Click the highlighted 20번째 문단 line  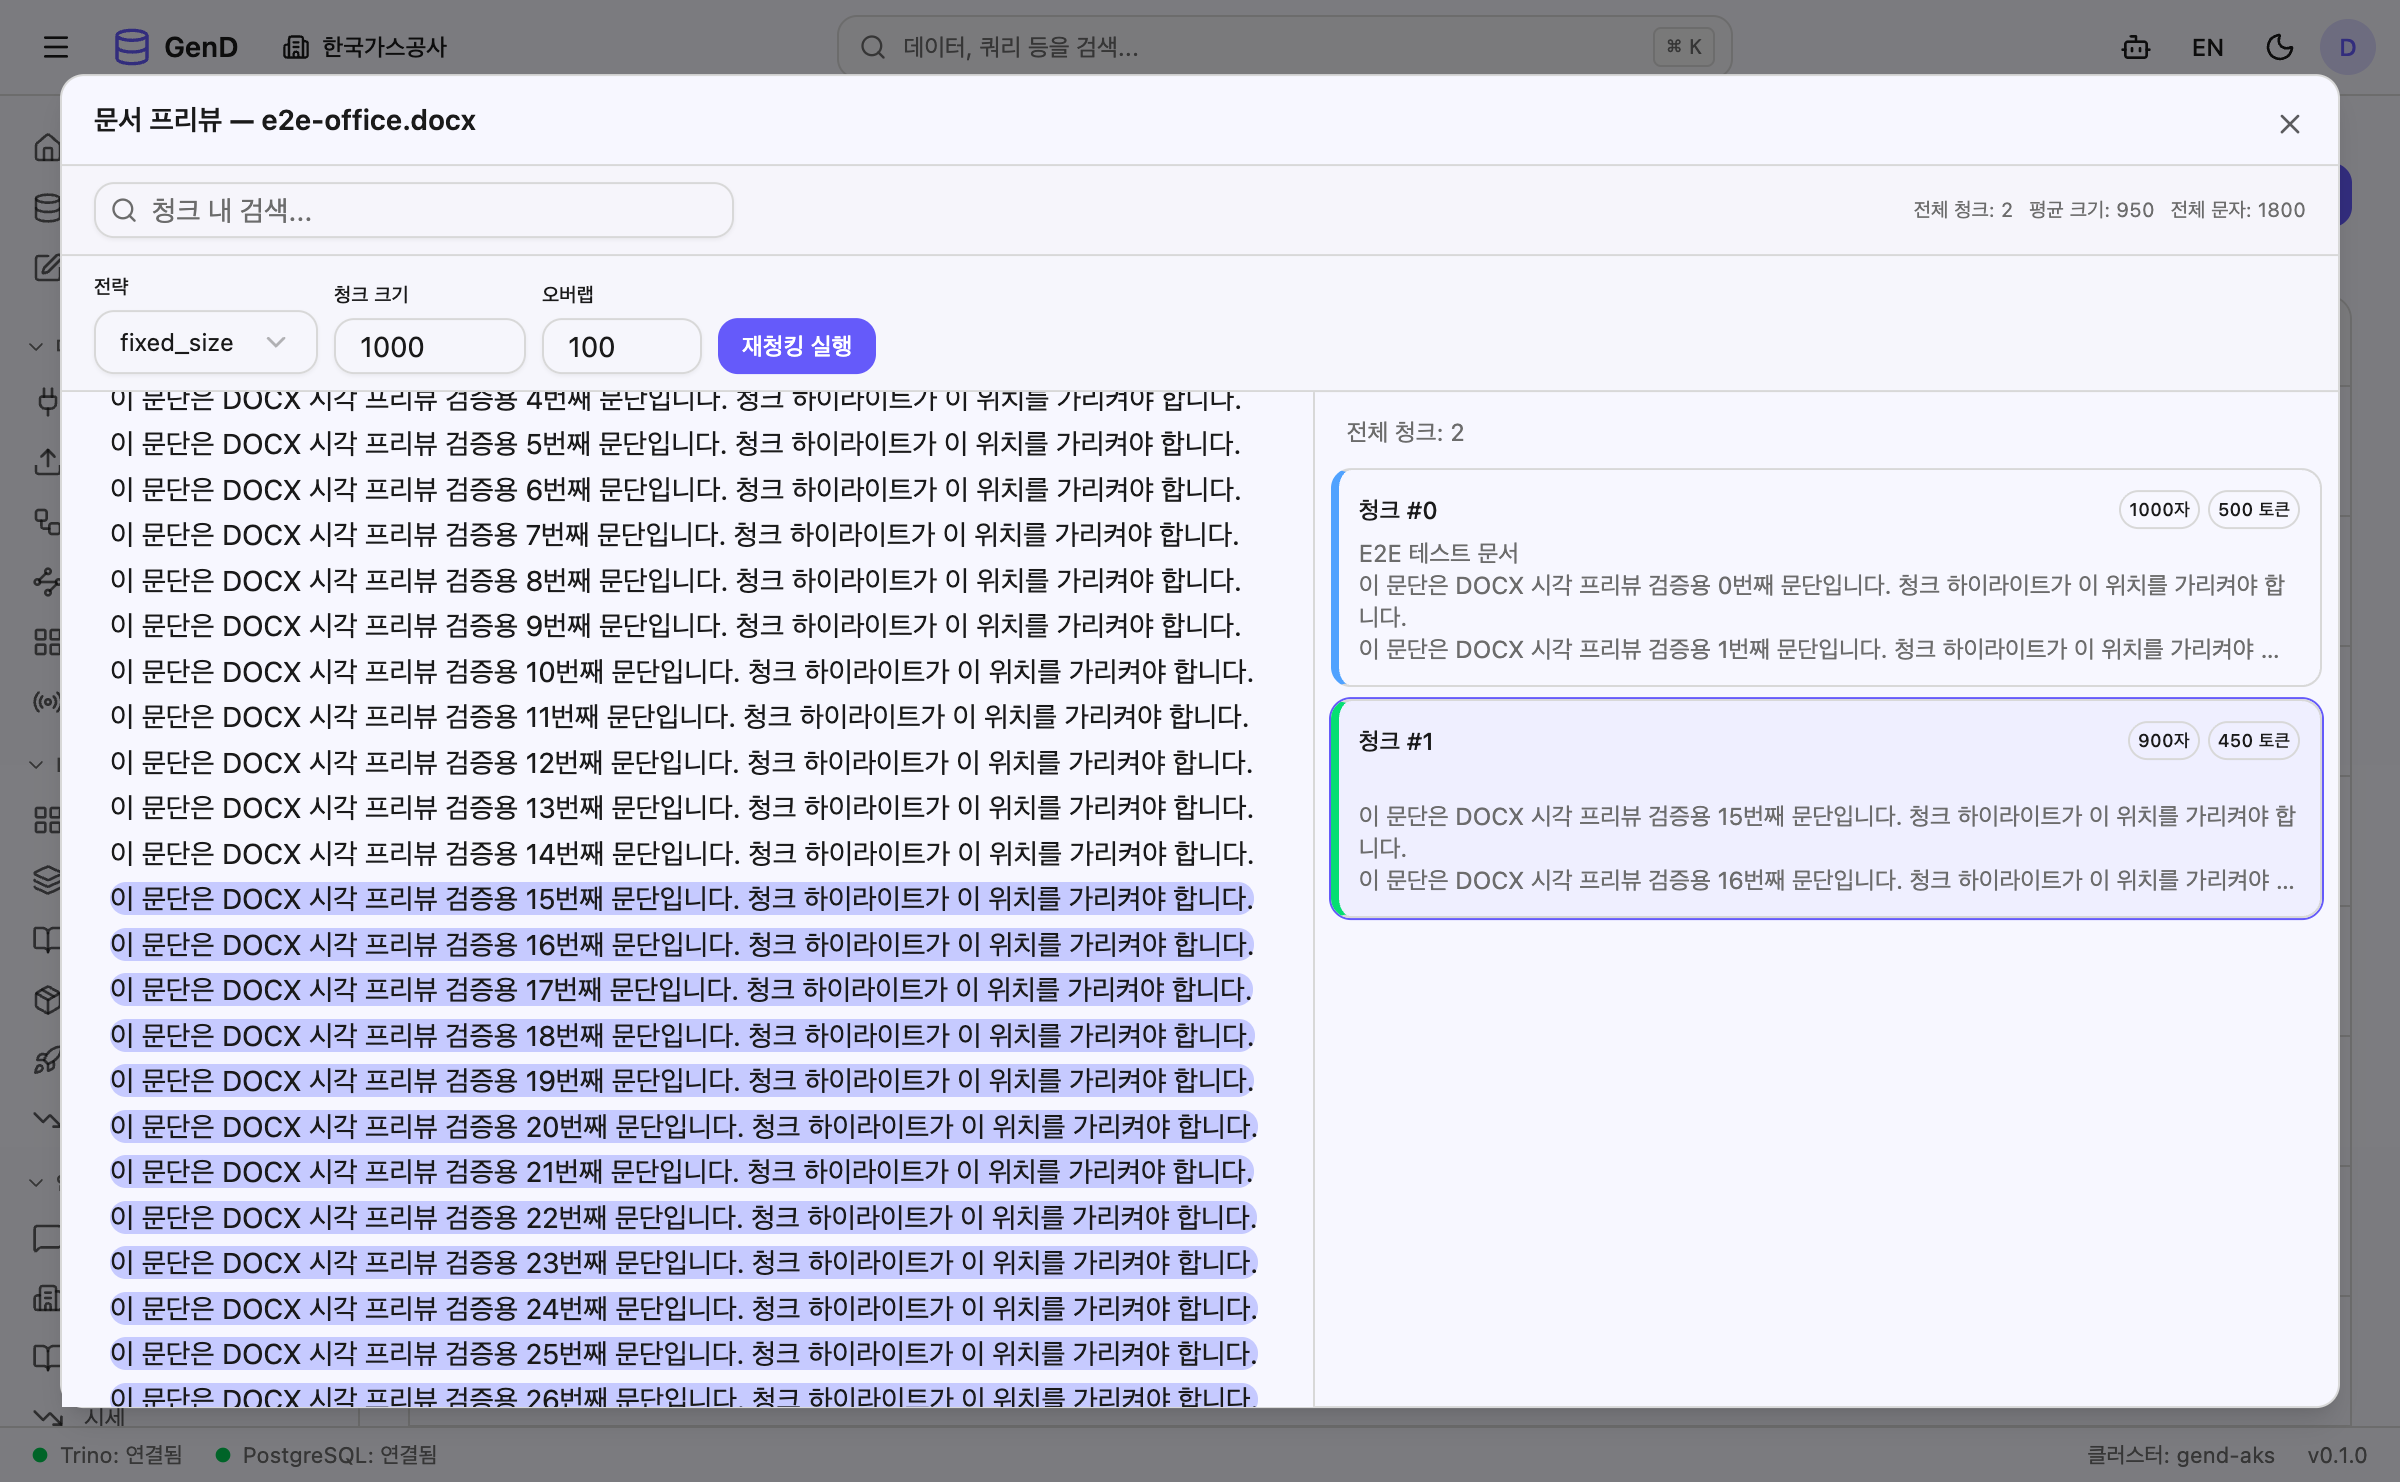(x=684, y=1126)
